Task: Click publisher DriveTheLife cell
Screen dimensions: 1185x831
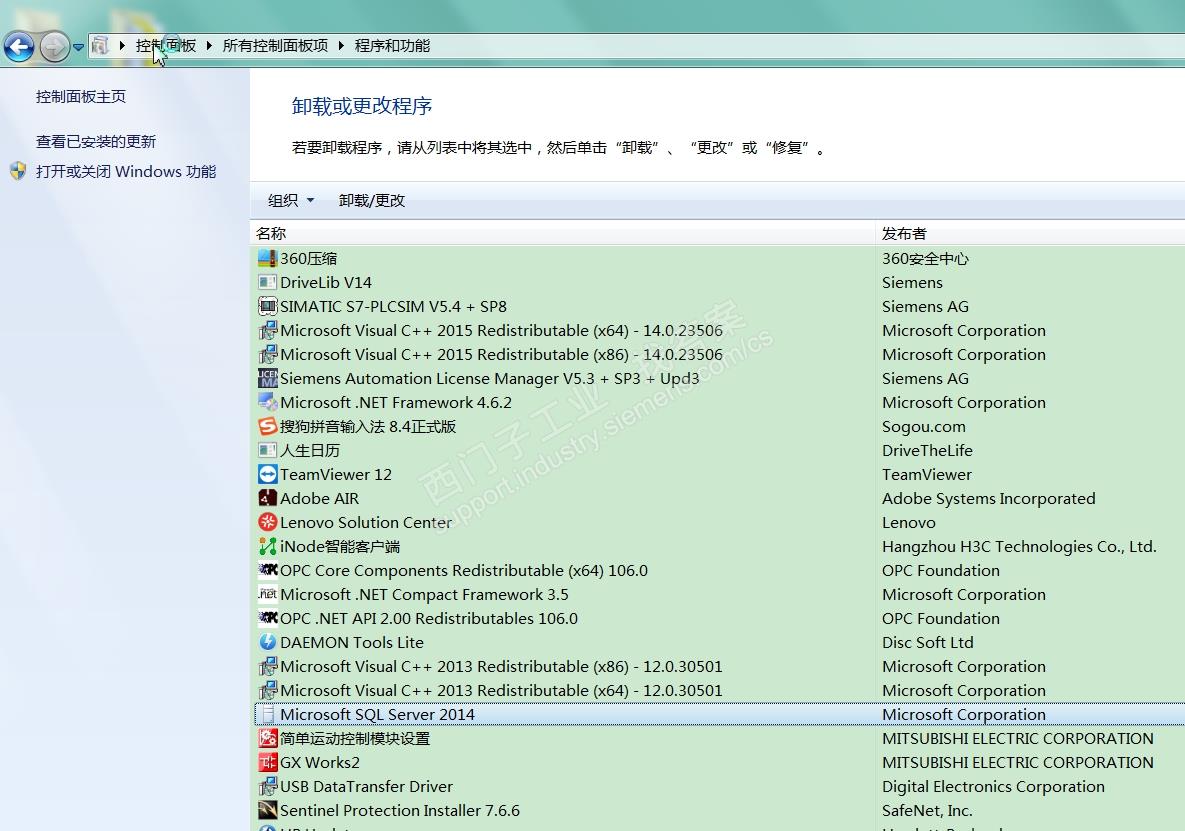Action: click(x=927, y=450)
